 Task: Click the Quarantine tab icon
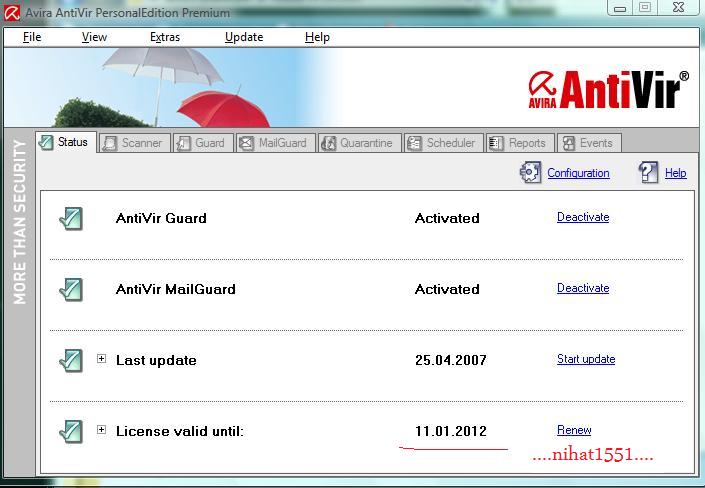328,143
